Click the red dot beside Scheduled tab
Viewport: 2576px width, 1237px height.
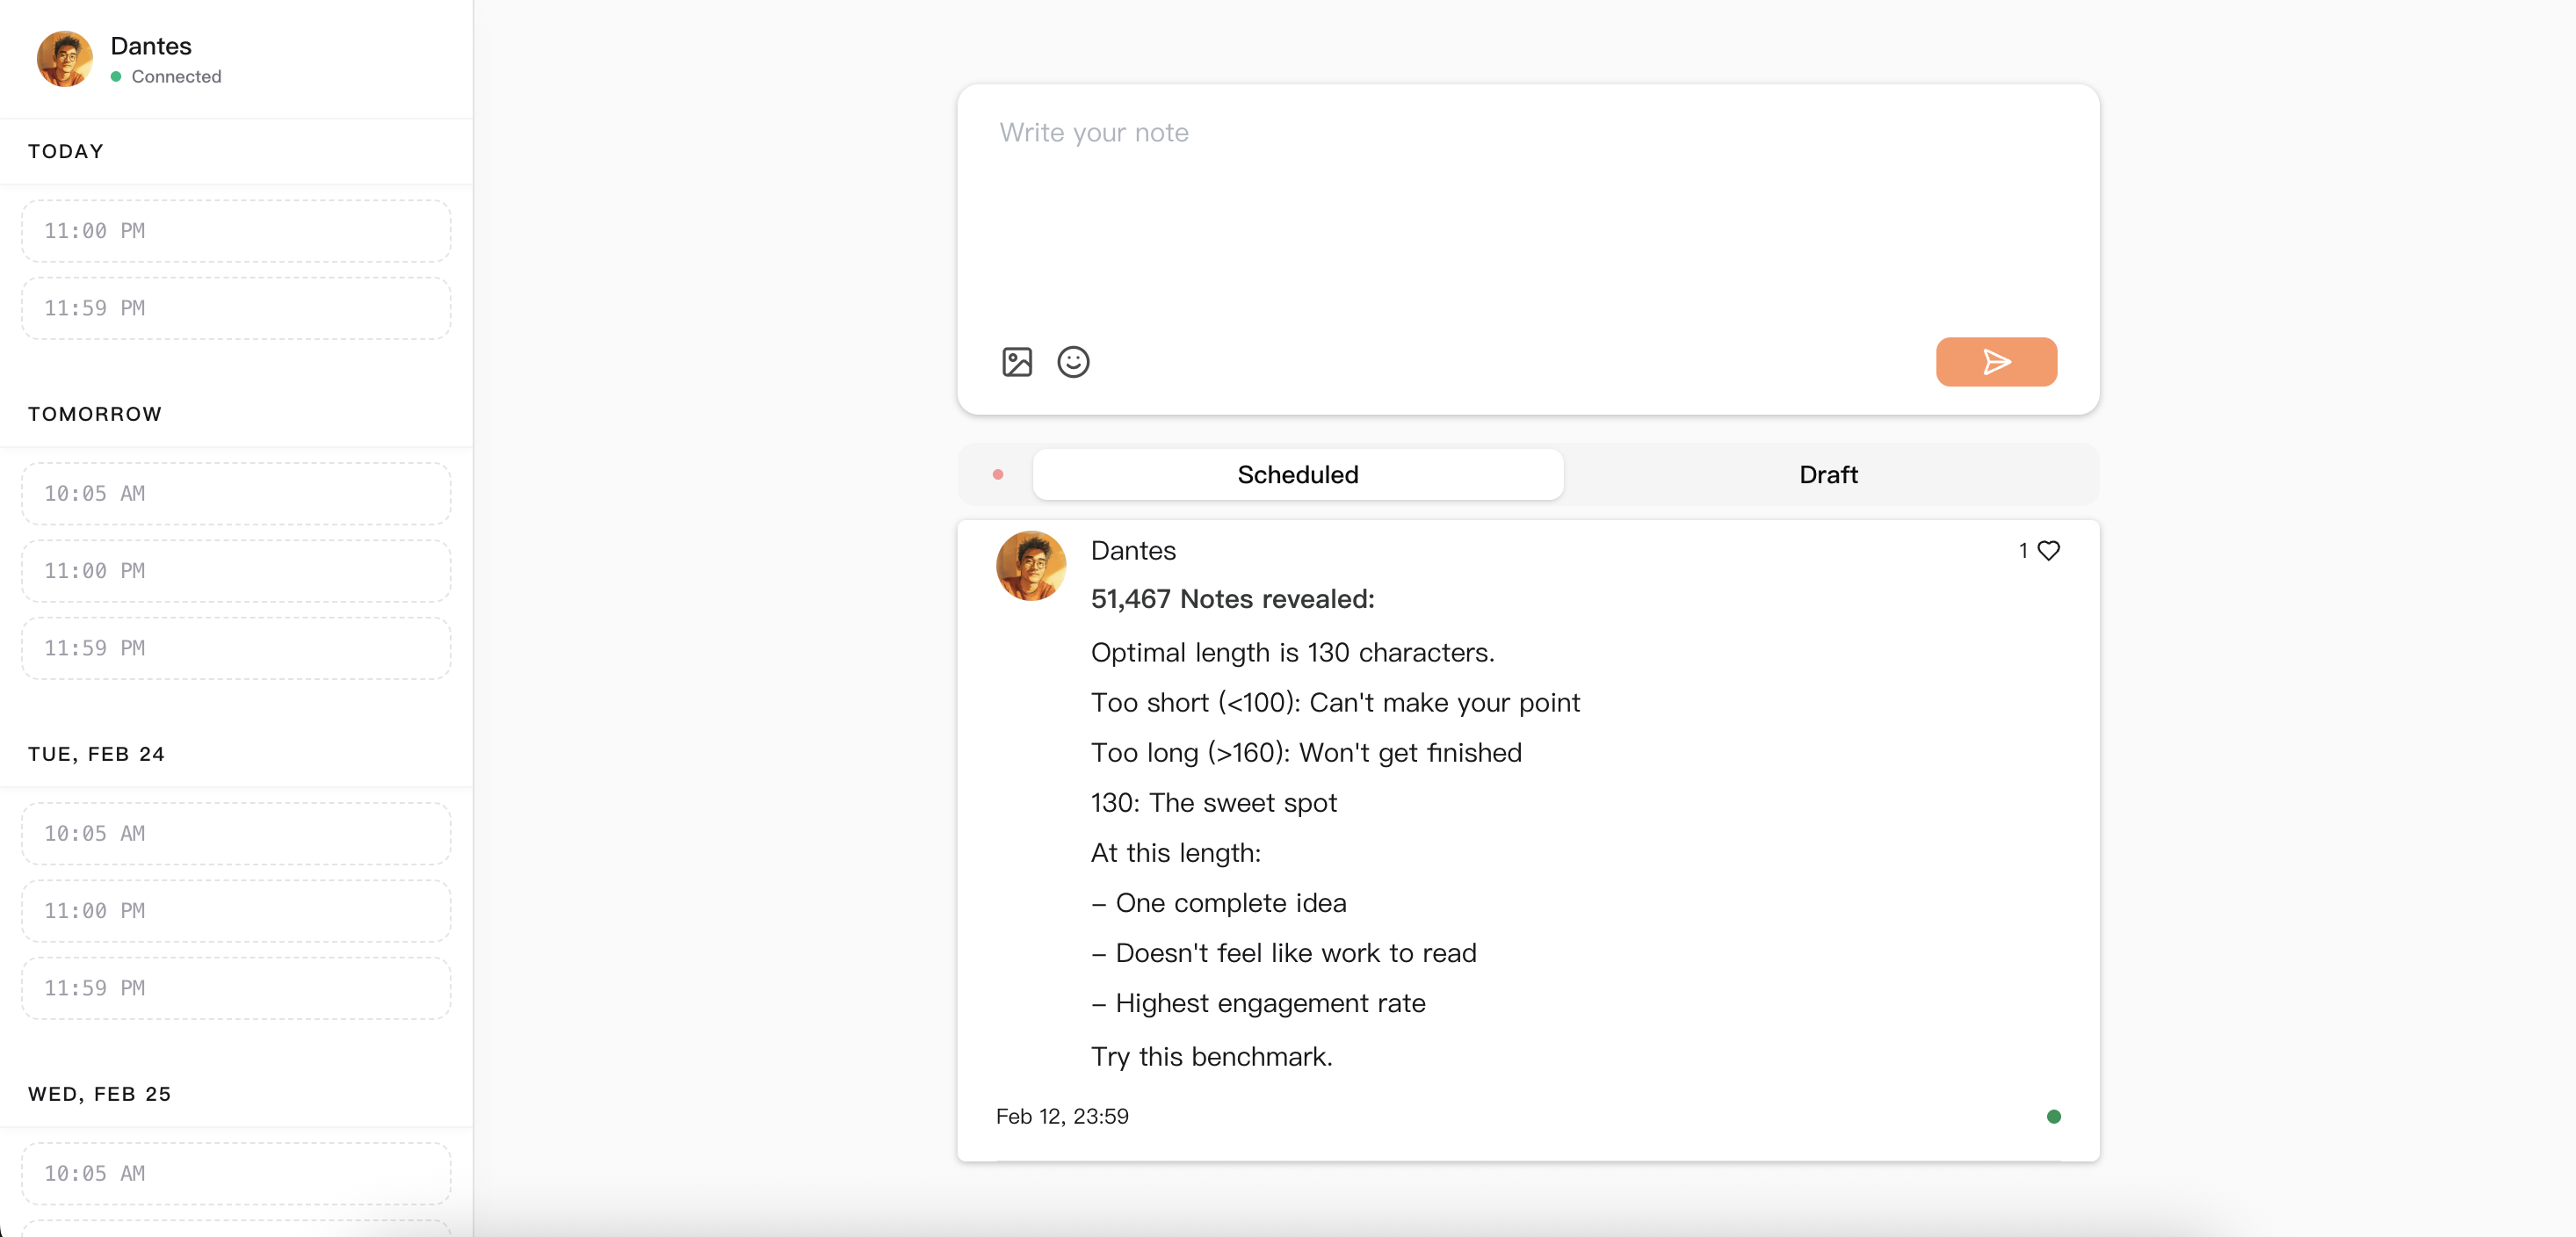pos(997,474)
